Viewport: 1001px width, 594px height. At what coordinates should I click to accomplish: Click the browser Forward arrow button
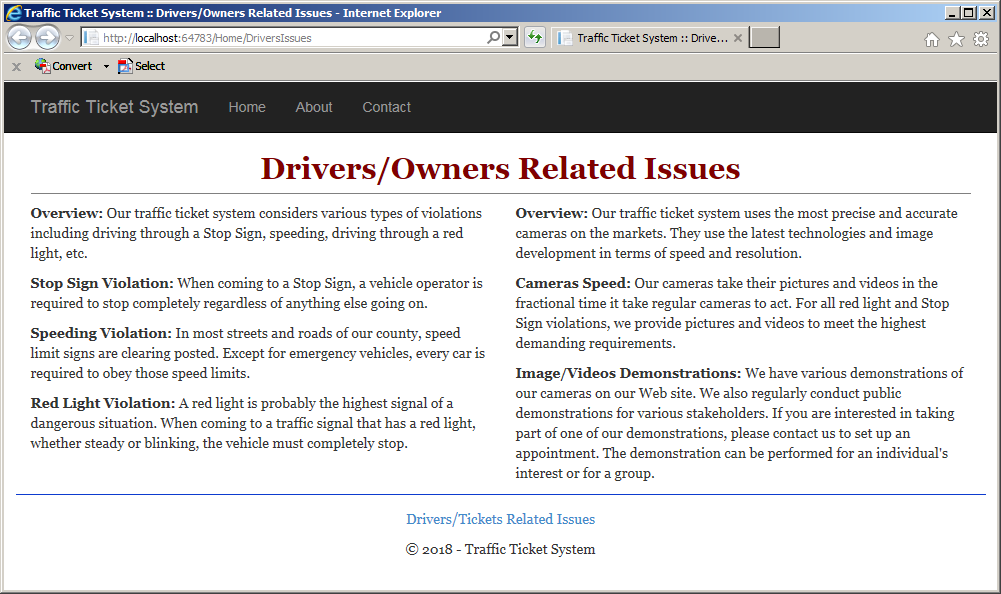tap(47, 38)
